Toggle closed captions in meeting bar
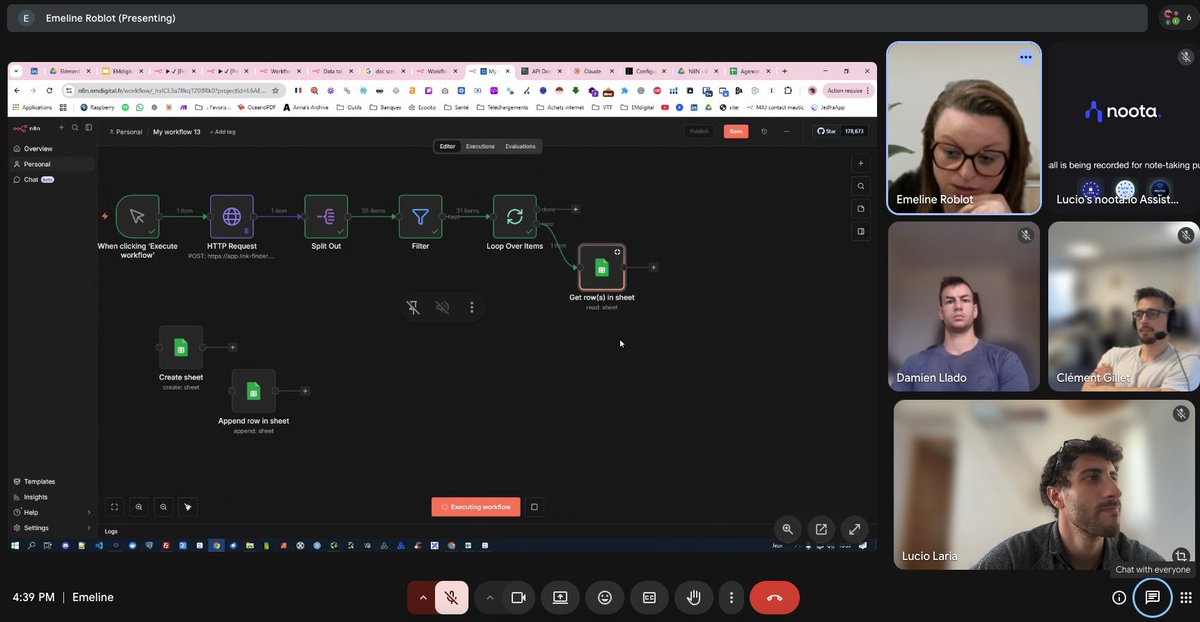This screenshot has height=622, width=1200. tap(649, 597)
